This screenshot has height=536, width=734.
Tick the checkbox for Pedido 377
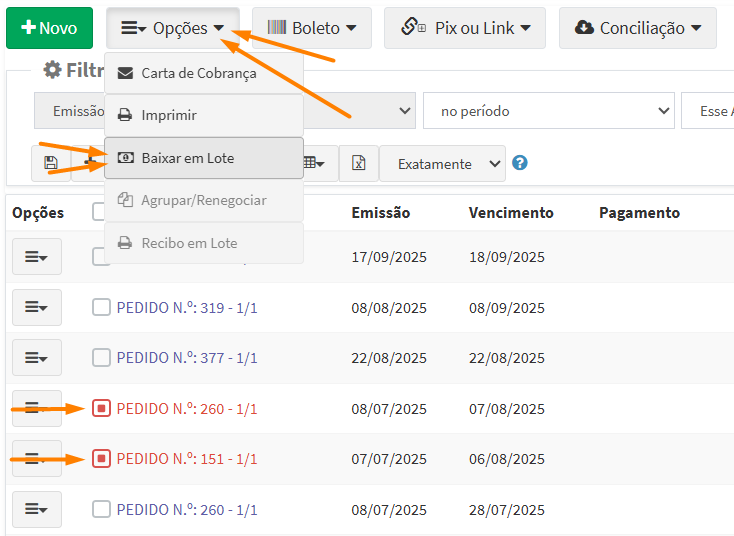coord(101,357)
